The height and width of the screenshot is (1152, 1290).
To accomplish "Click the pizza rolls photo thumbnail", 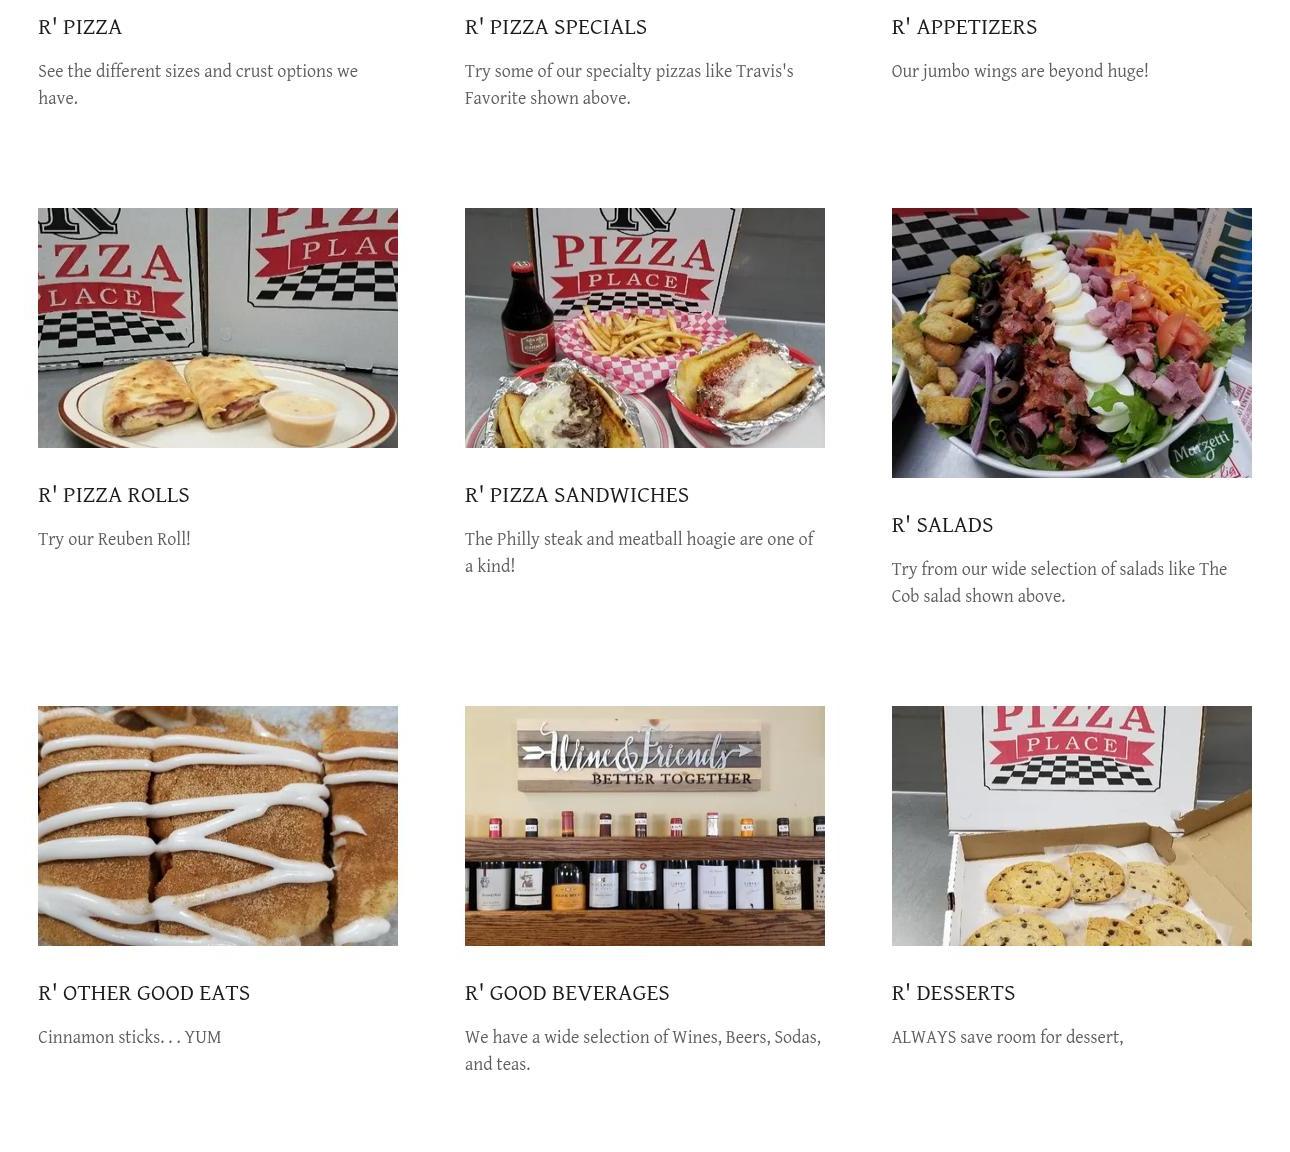I will 218,328.
